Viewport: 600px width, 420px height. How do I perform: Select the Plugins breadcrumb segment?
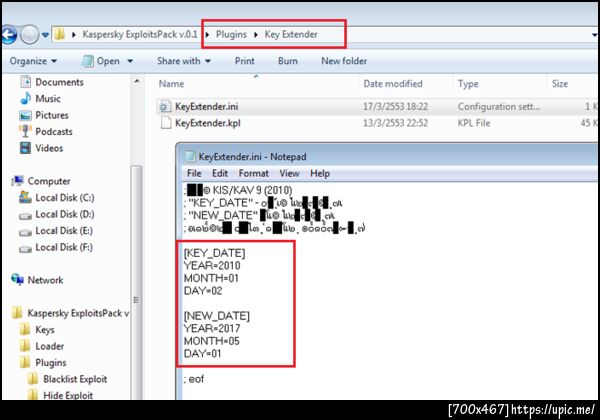[x=231, y=34]
